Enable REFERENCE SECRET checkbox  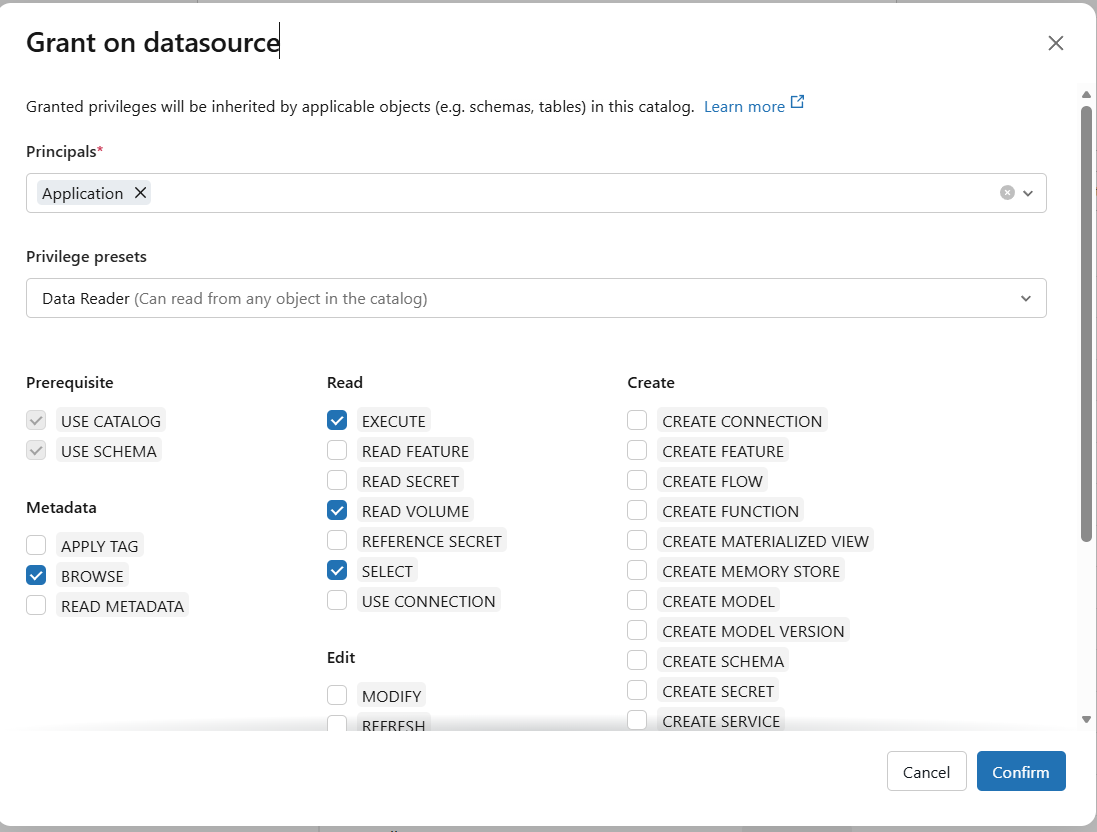[337, 540]
